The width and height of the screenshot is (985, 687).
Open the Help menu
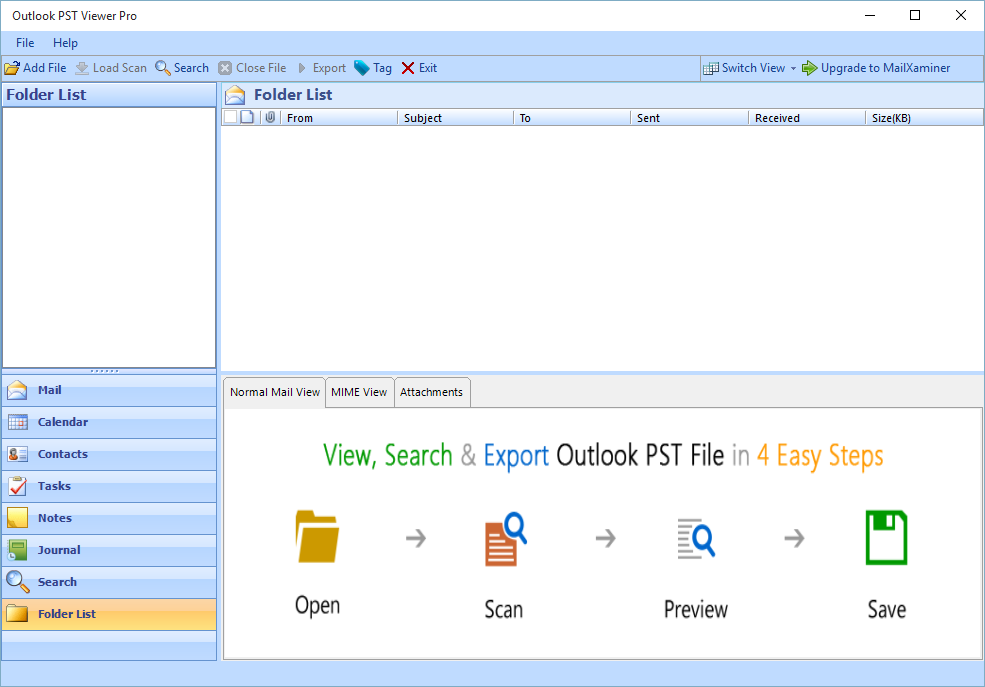(x=65, y=43)
